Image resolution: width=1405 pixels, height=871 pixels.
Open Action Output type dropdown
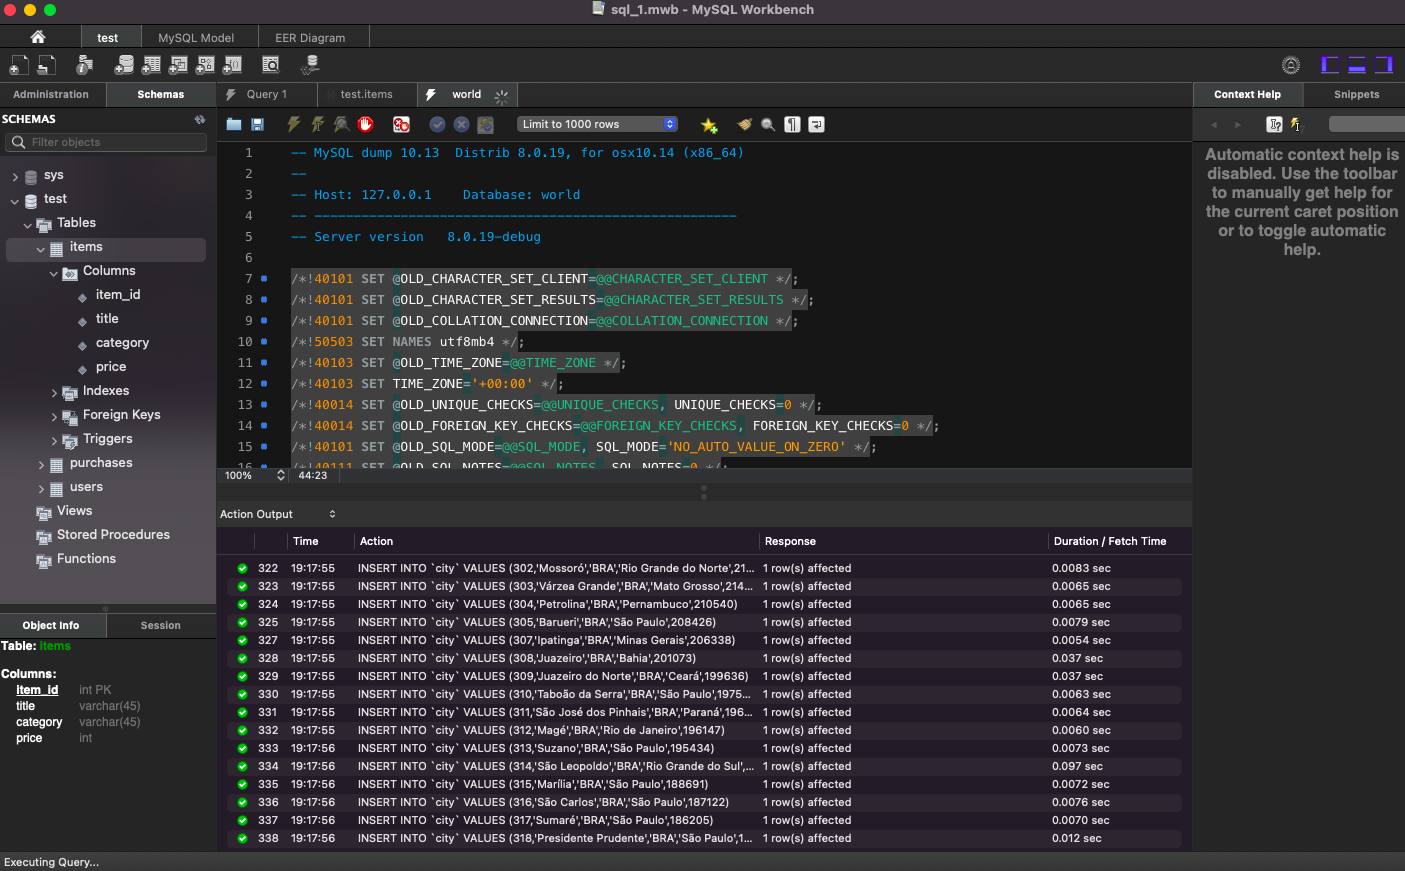click(x=278, y=514)
